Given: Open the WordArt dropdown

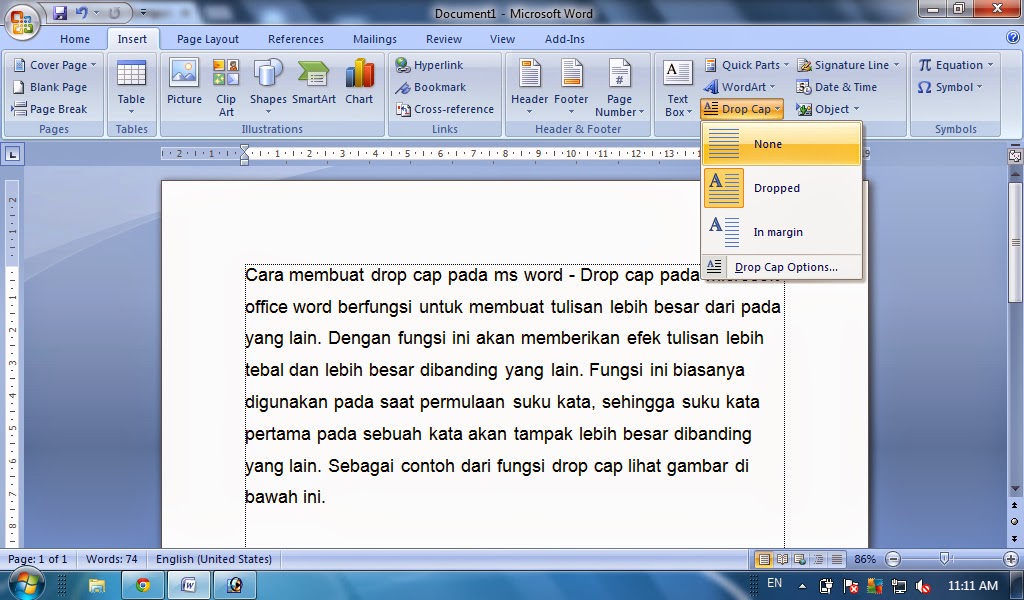Looking at the screenshot, I should tap(738, 87).
